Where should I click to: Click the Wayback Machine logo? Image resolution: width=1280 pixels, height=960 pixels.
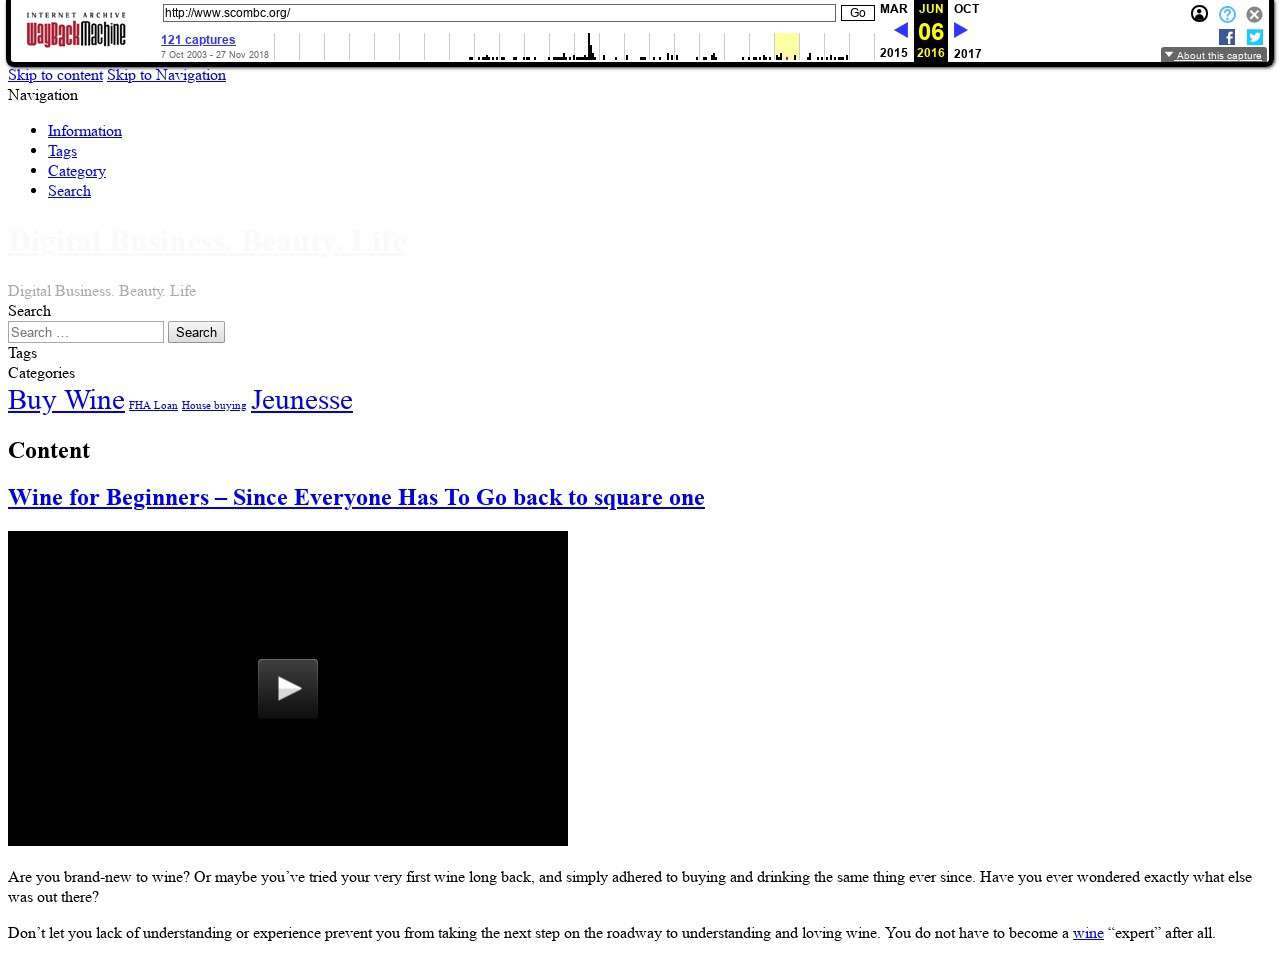[76, 31]
